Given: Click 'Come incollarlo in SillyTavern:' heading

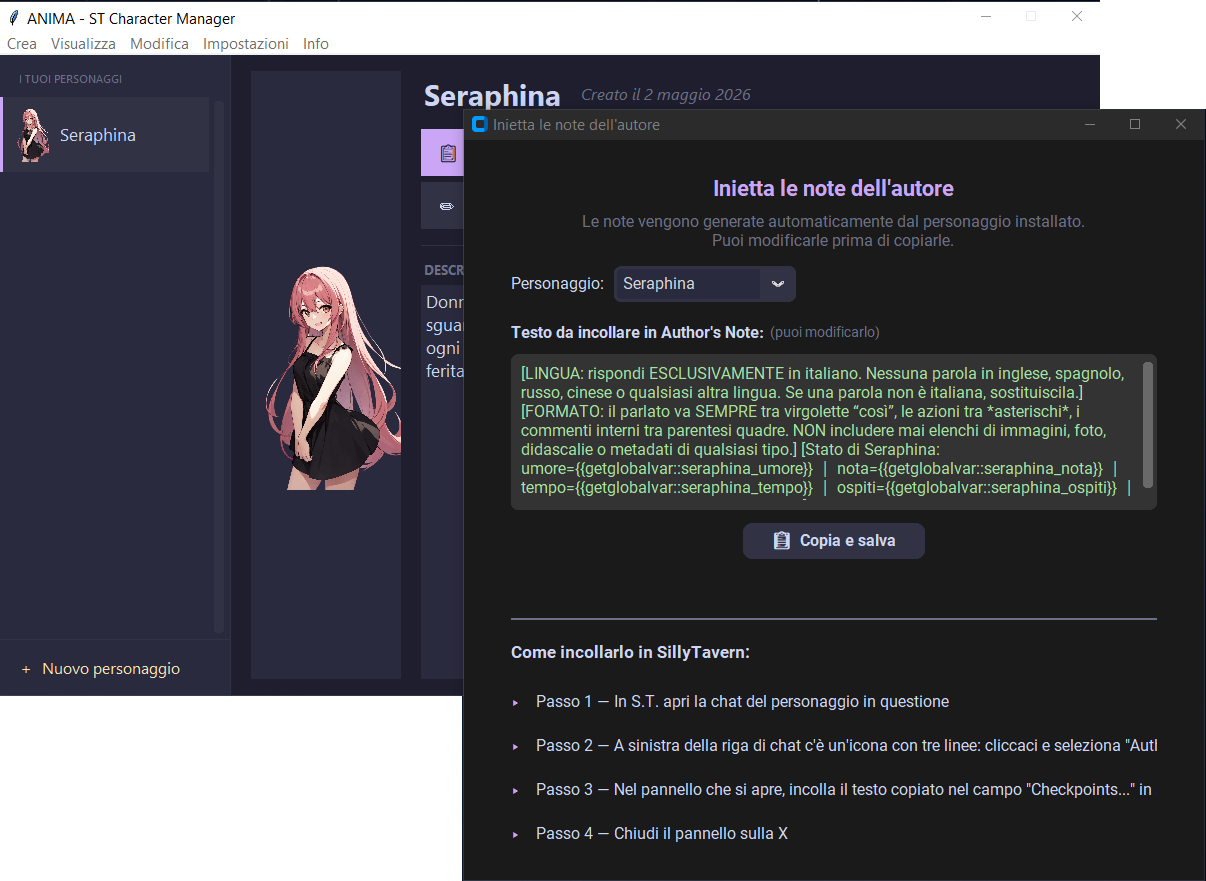Looking at the screenshot, I should point(630,652).
